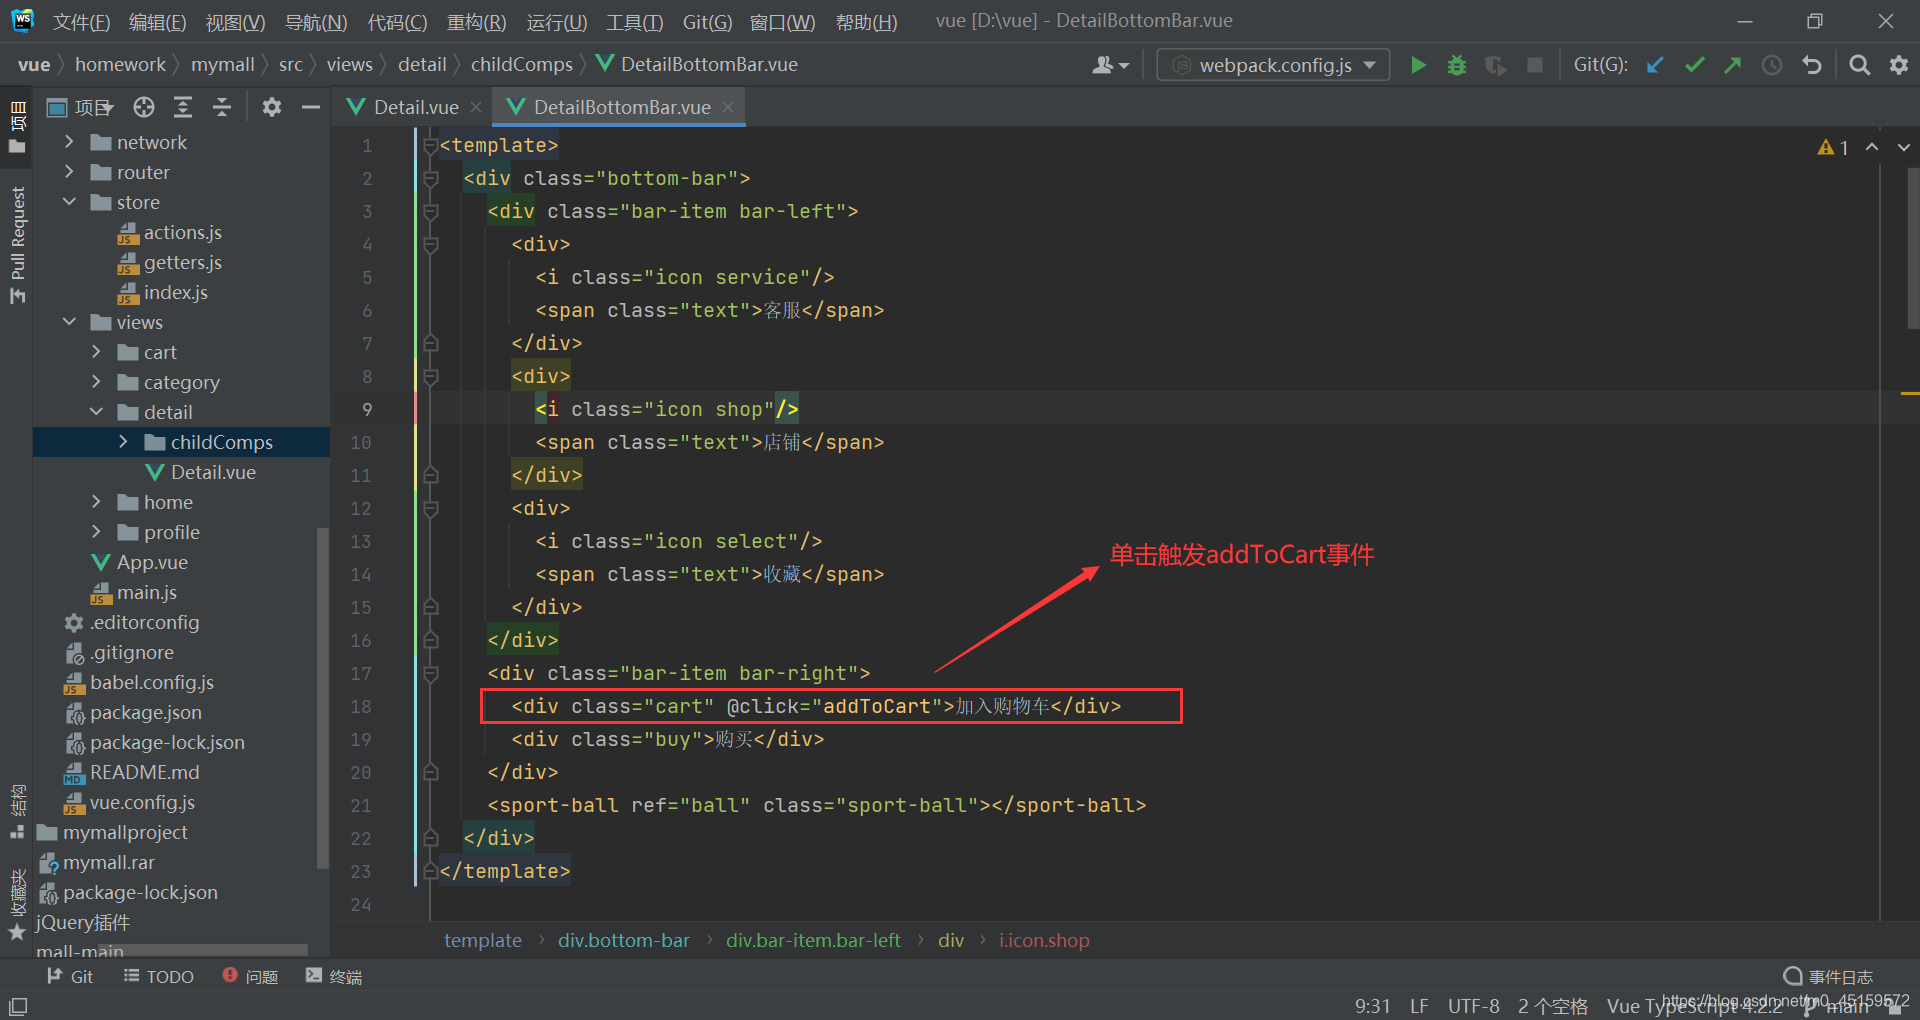Collapse the detail folder
This screenshot has width=1920, height=1020.
[96, 412]
